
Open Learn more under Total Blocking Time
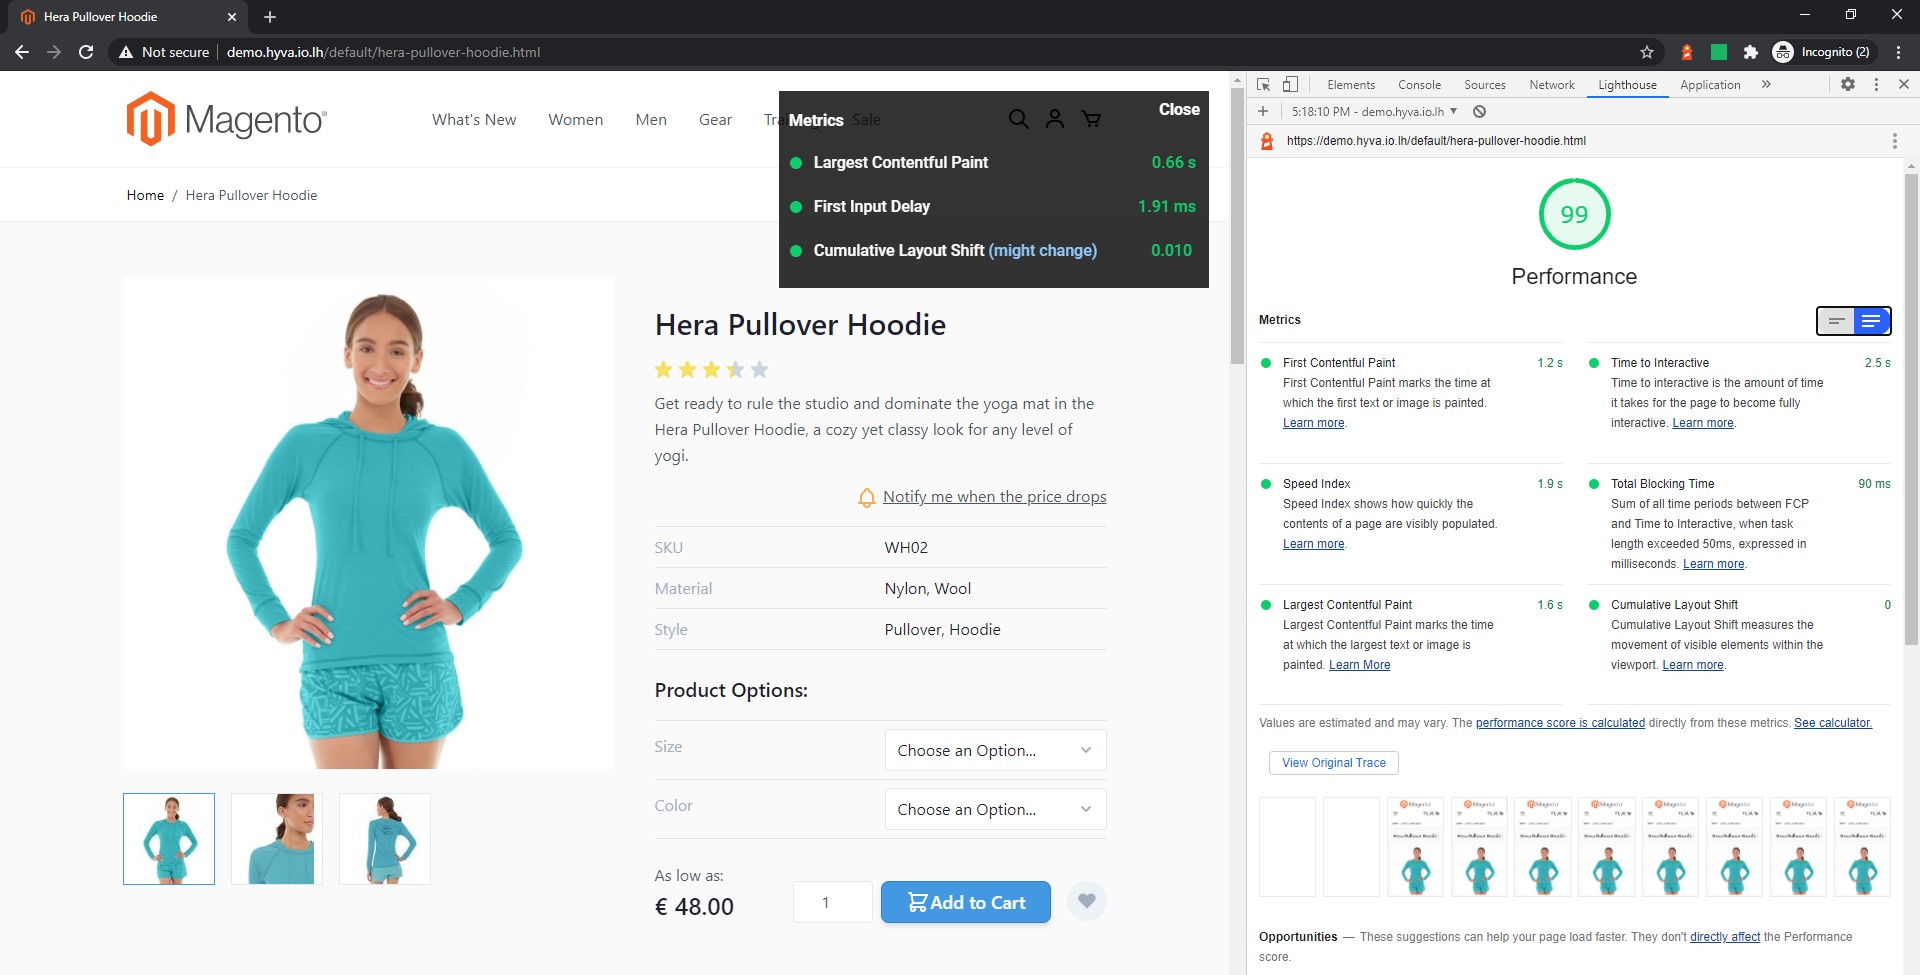[x=1713, y=564]
